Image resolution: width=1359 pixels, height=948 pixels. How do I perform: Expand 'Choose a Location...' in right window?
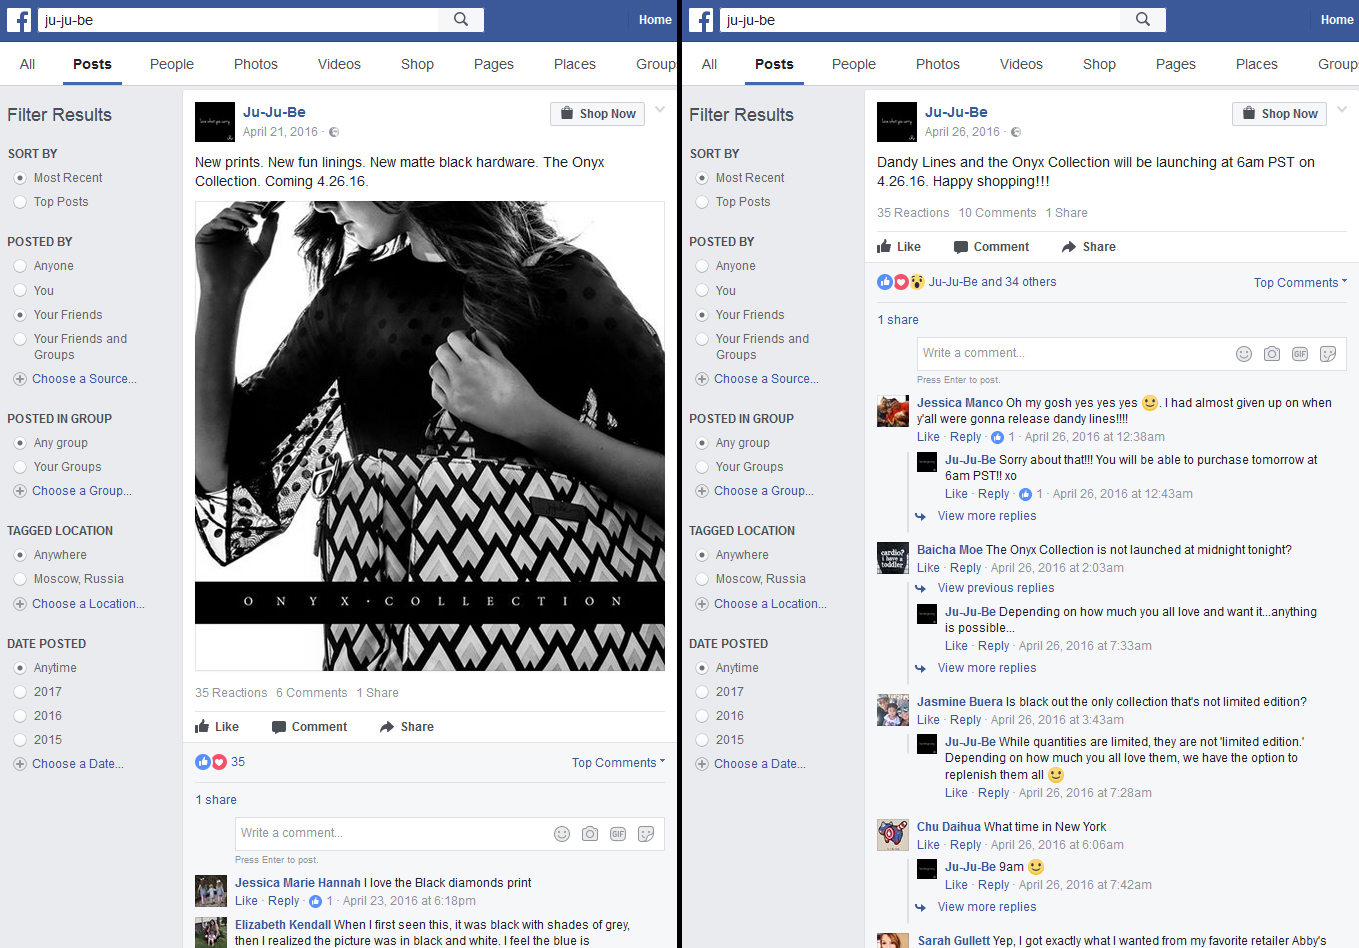tap(770, 604)
